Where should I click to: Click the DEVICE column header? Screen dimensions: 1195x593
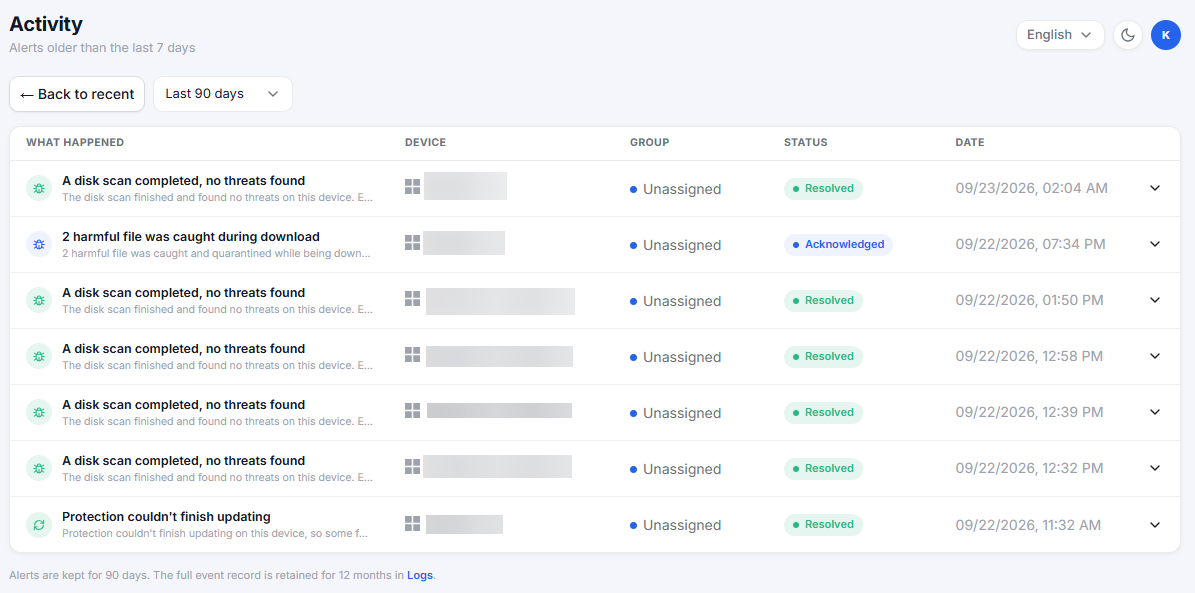[x=425, y=143]
